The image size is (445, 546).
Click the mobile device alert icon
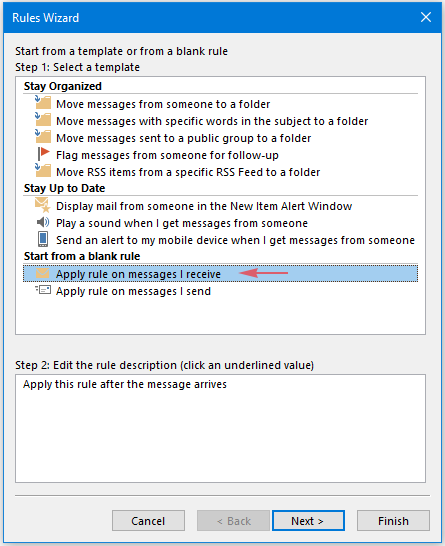pos(43,239)
